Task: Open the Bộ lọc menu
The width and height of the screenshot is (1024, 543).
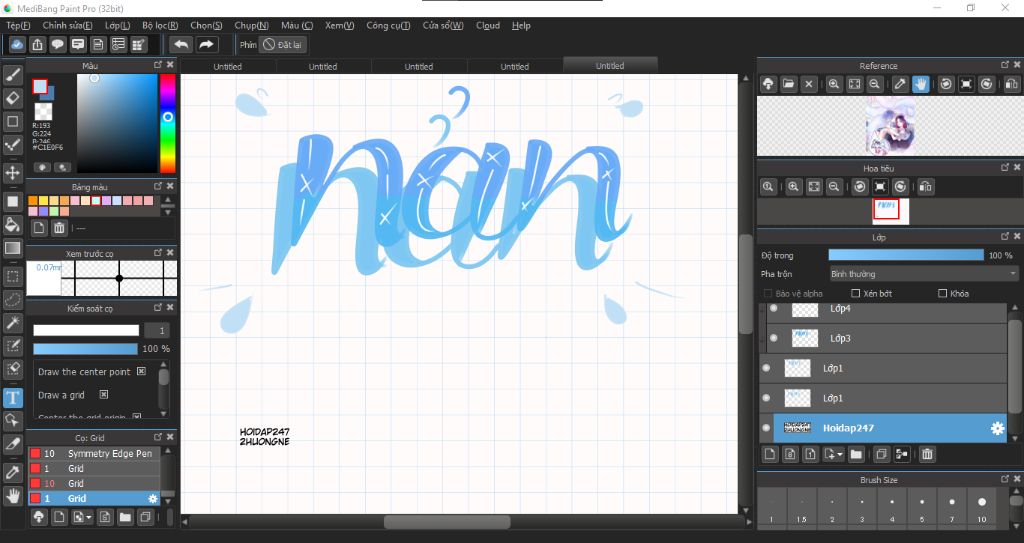Action: pyautogui.click(x=160, y=25)
